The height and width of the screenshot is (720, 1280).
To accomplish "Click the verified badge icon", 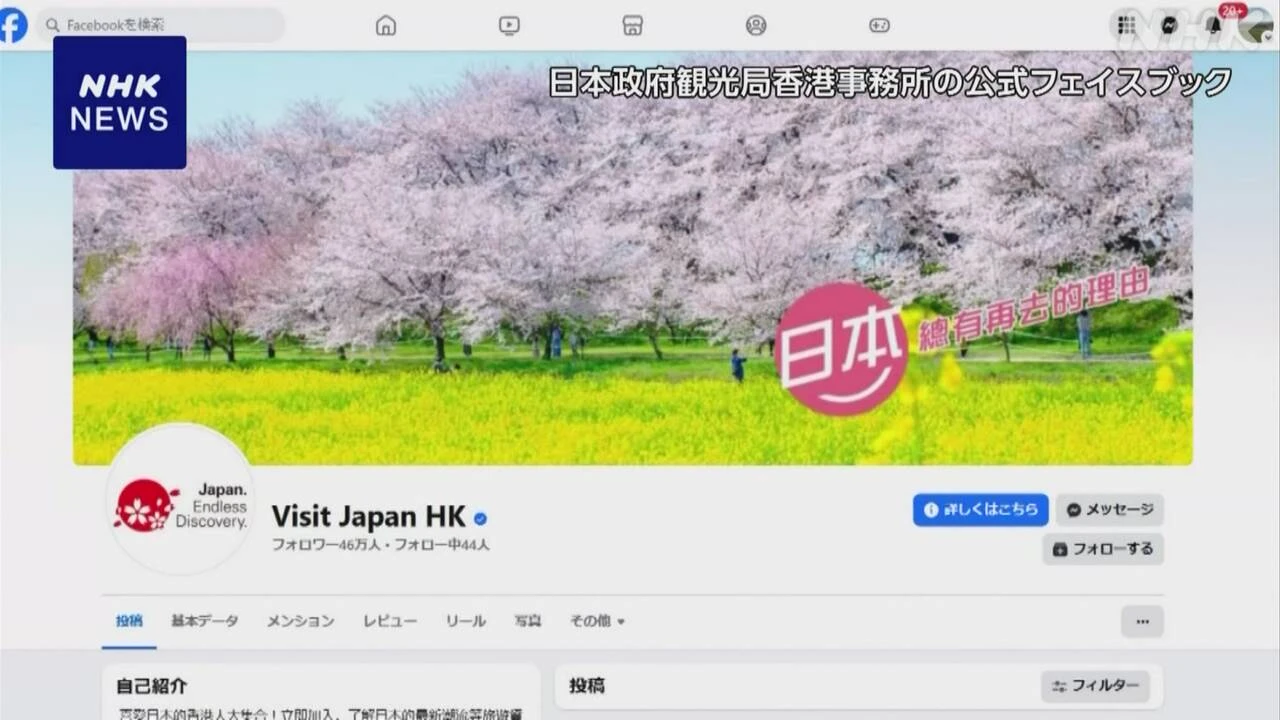I will [481, 518].
